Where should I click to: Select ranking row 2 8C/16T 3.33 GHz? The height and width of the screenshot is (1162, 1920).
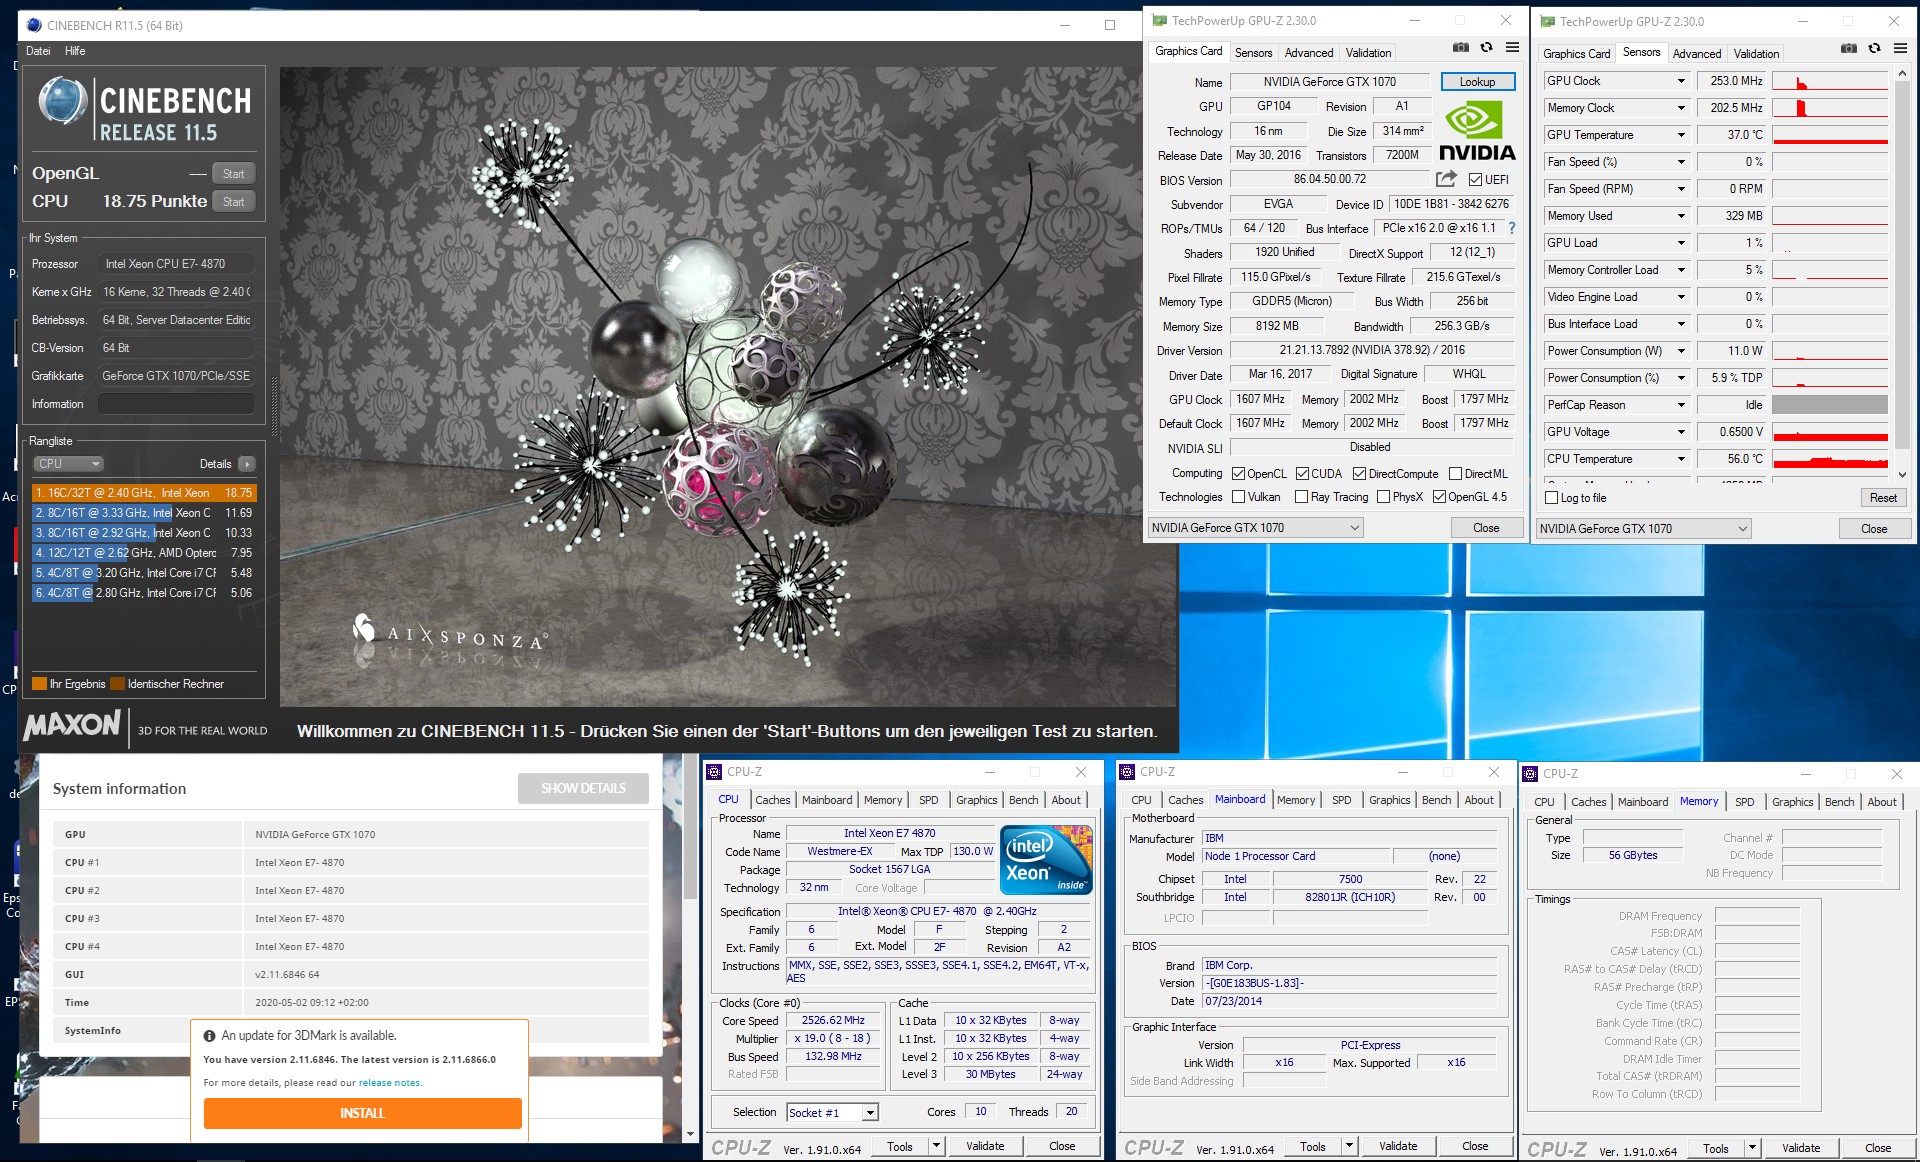pos(144,513)
